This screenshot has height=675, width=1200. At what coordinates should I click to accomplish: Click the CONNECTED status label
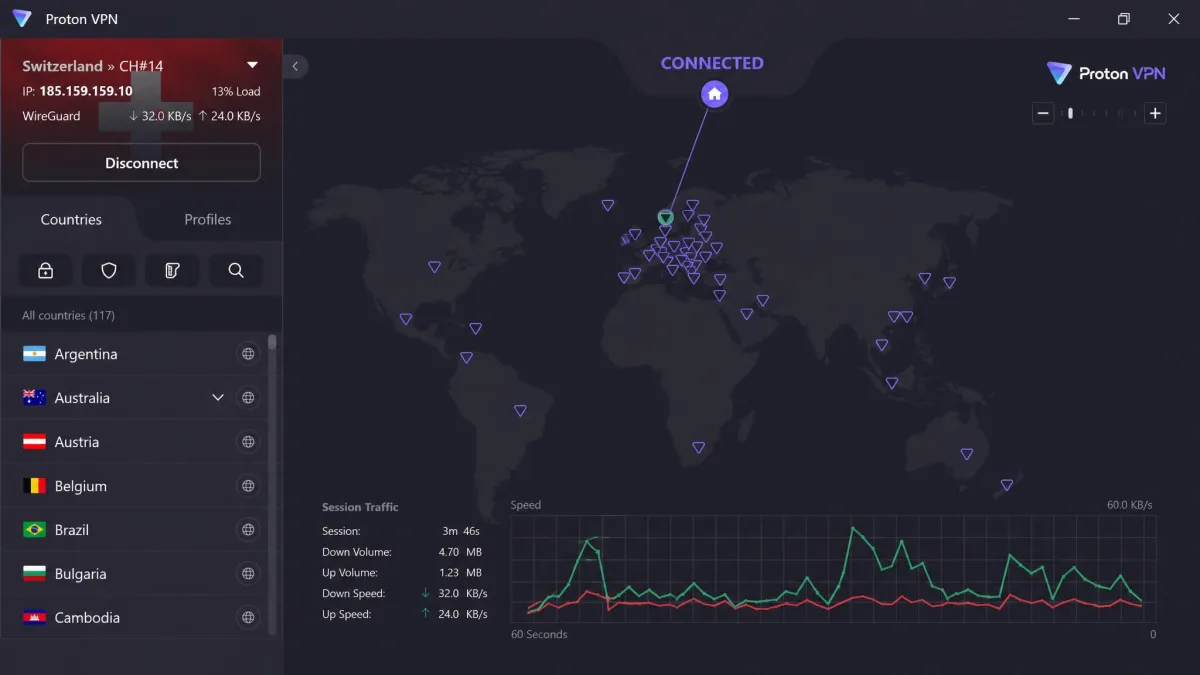pyautogui.click(x=712, y=63)
